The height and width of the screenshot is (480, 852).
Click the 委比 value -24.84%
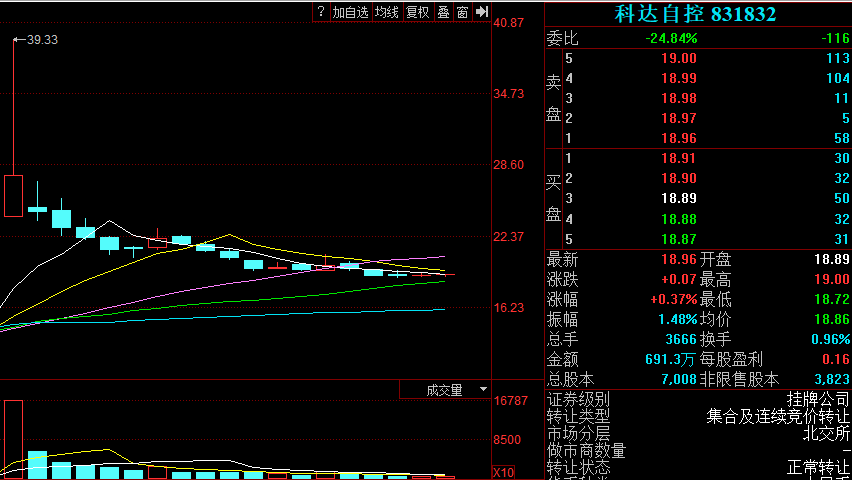671,38
